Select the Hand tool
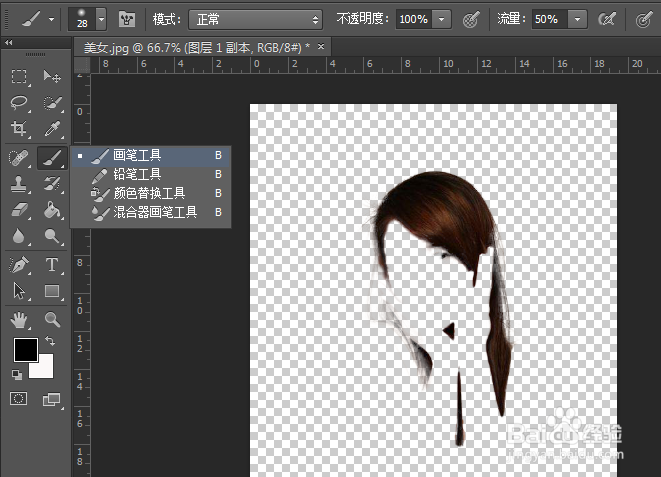The height and width of the screenshot is (477, 661). (x=19, y=320)
